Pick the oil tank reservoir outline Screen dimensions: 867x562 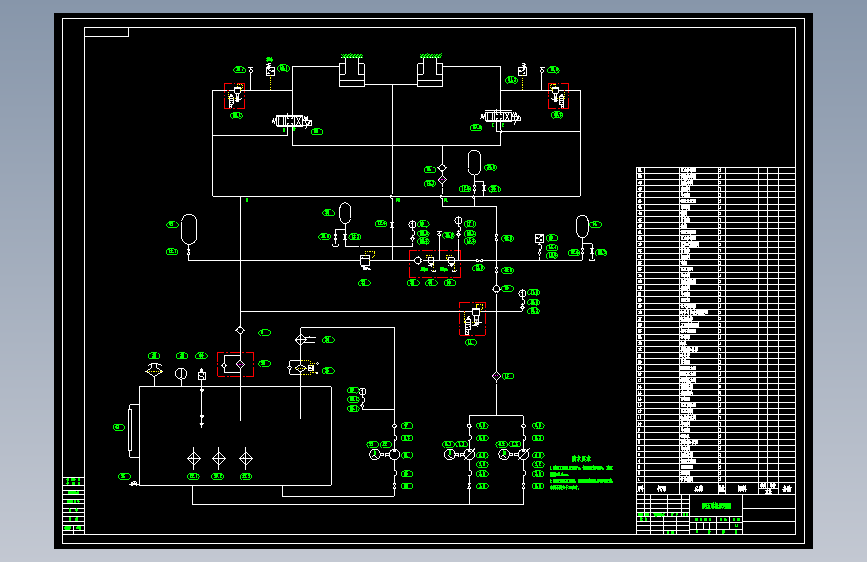[x=235, y=436]
